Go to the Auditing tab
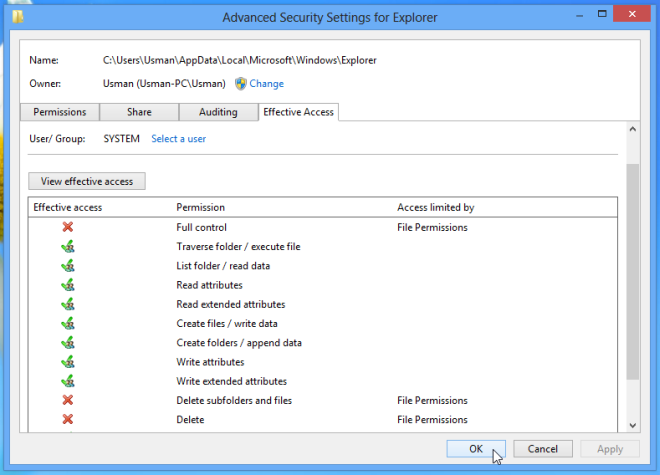The width and height of the screenshot is (660, 475). pos(219,112)
